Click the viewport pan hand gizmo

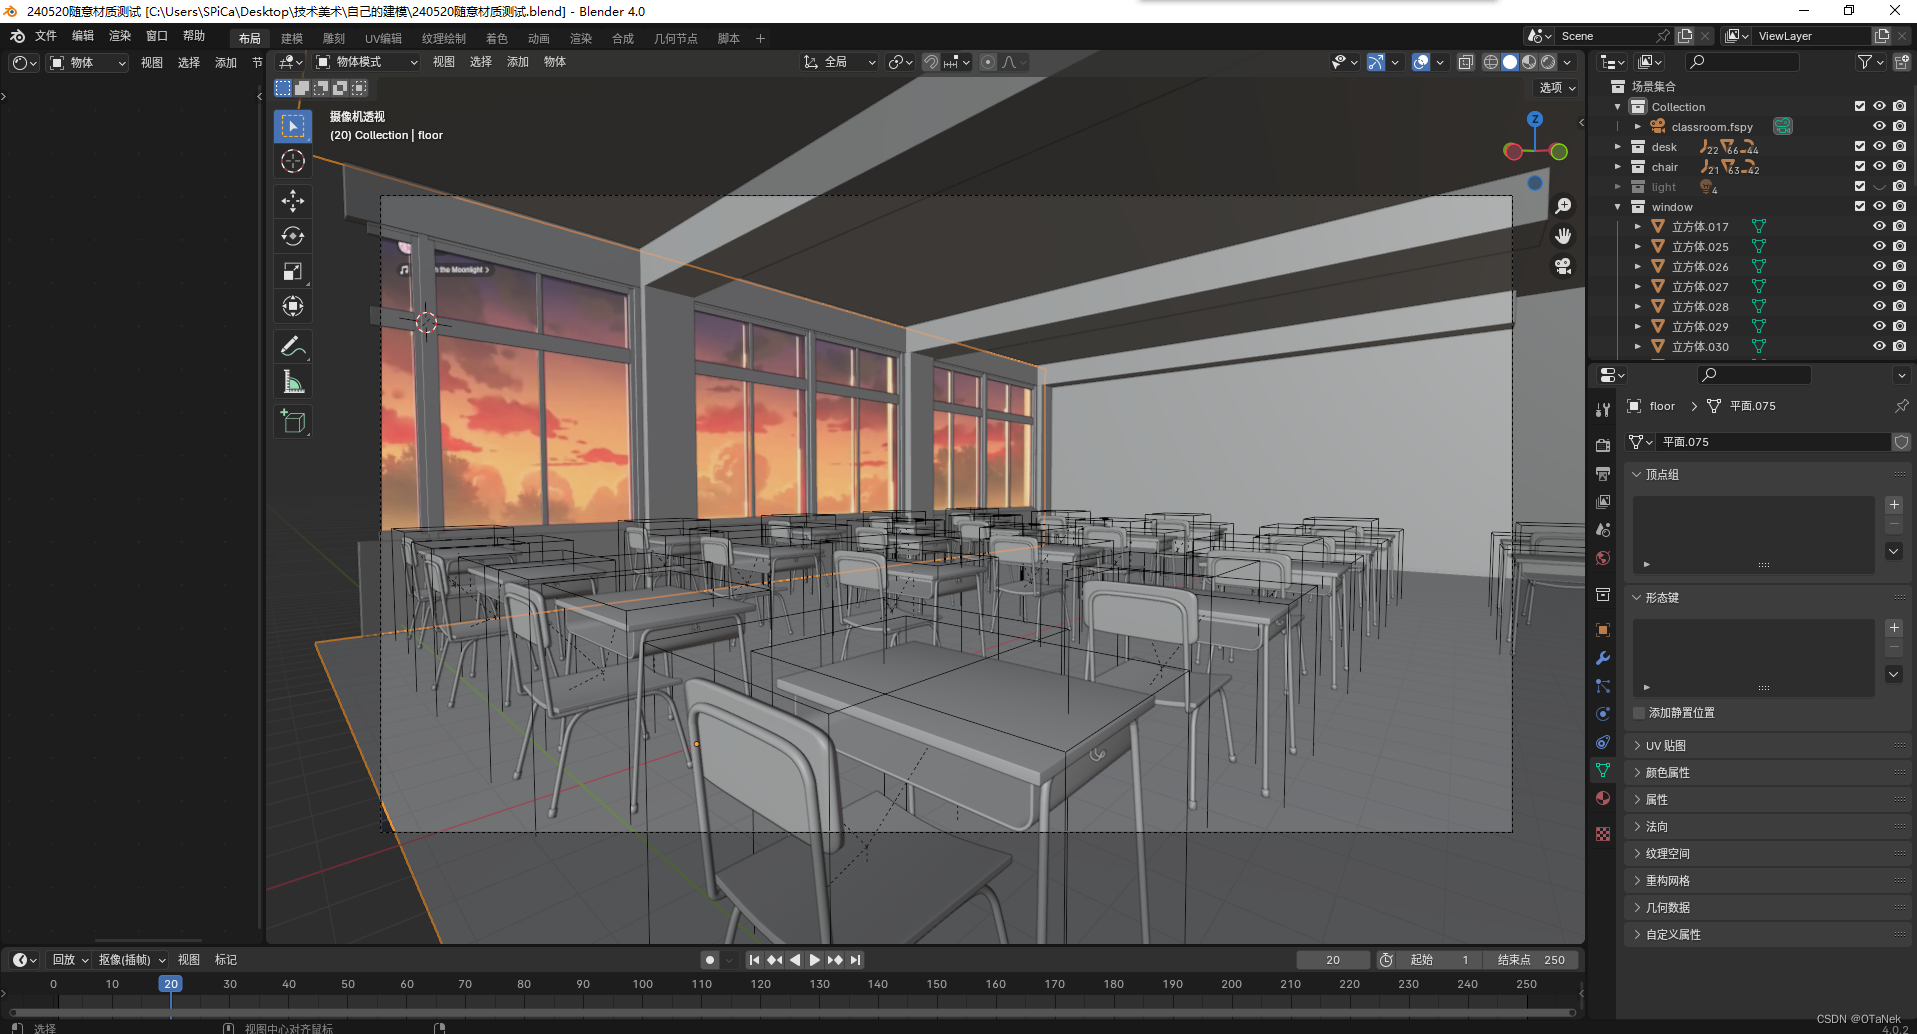point(1563,236)
